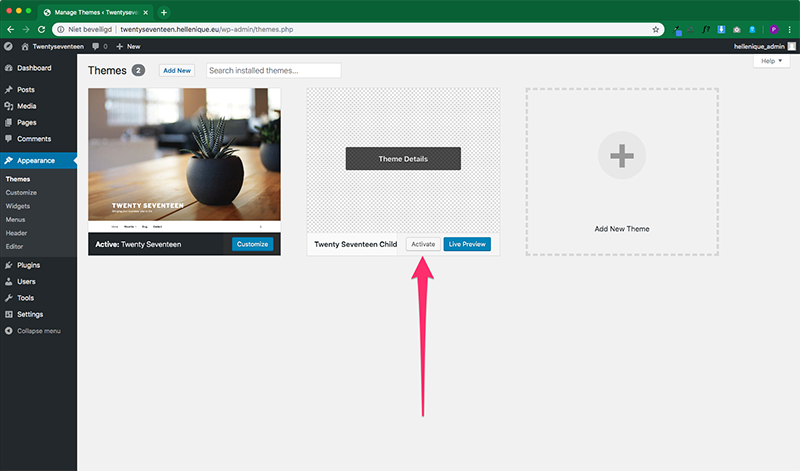Viewport: 800px width, 471px height.
Task: Open Widgets submenu item
Action: (x=18, y=206)
